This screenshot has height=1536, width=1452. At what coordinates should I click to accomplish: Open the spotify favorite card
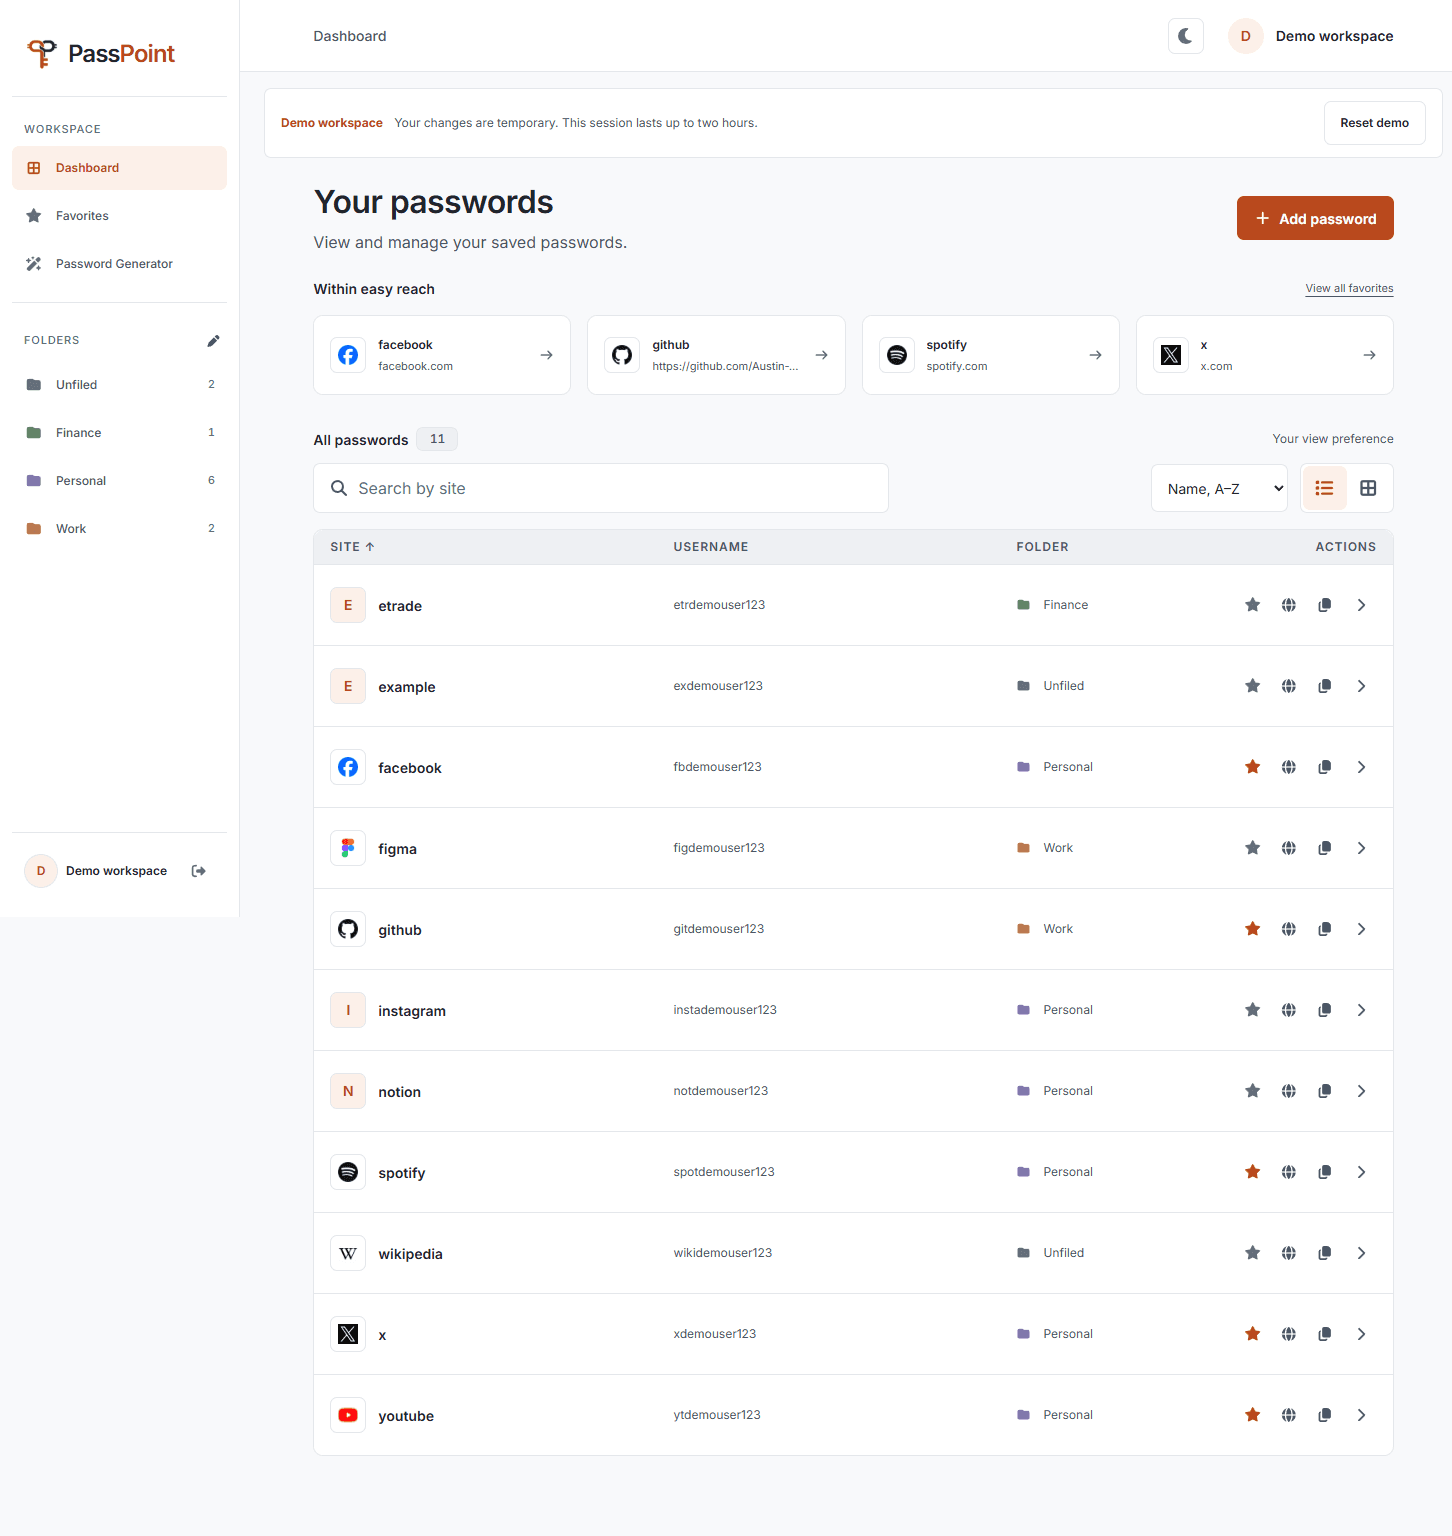[x=990, y=355]
